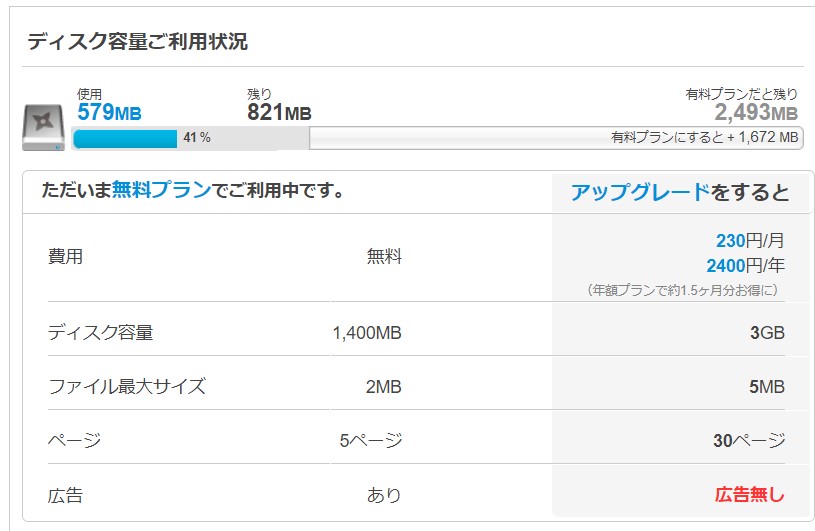Click the 579MB used amount

109,112
